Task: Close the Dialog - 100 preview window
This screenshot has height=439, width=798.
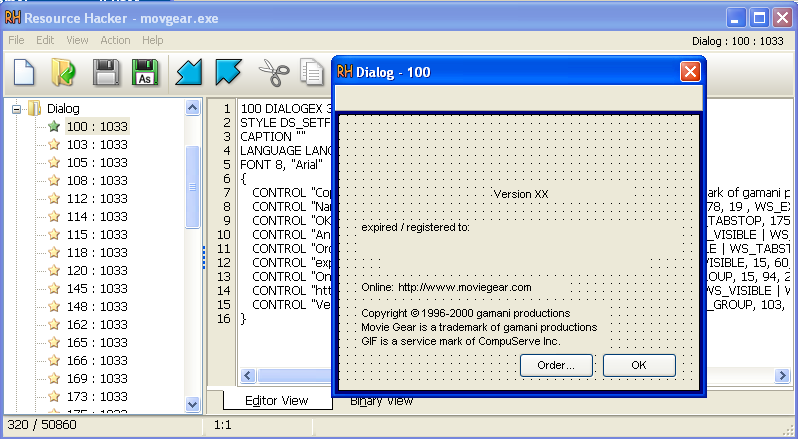Action: [x=690, y=72]
